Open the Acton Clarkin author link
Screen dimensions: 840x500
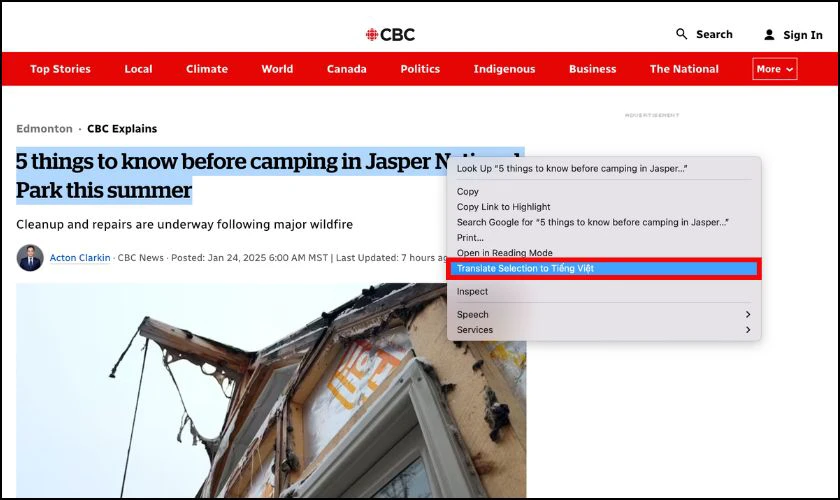coord(80,258)
